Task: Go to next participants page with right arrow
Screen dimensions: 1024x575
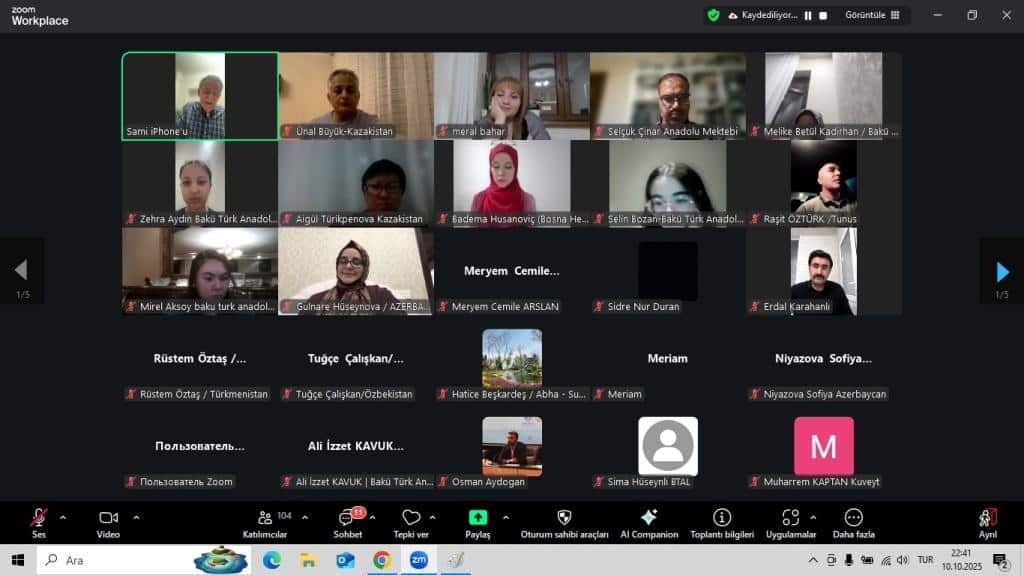Action: [x=1002, y=271]
